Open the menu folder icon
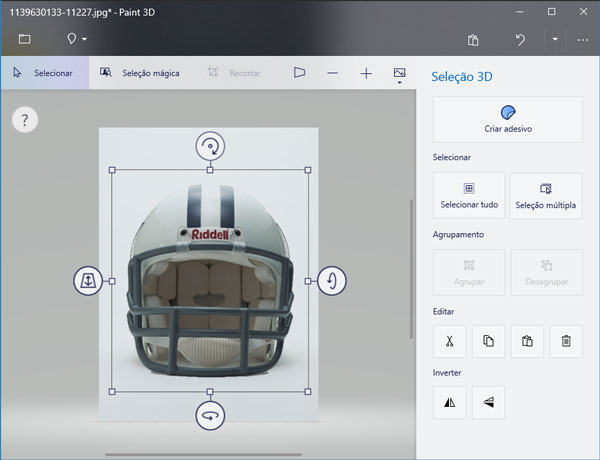This screenshot has width=600, height=460. tap(24, 39)
